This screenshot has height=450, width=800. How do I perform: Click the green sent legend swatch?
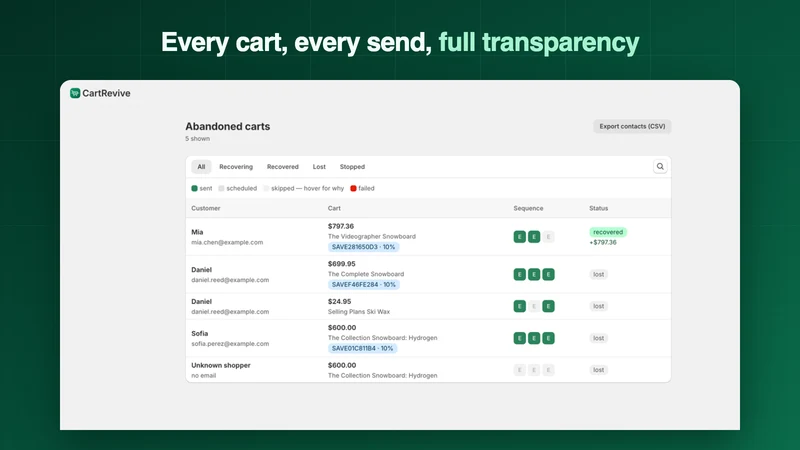pos(194,188)
